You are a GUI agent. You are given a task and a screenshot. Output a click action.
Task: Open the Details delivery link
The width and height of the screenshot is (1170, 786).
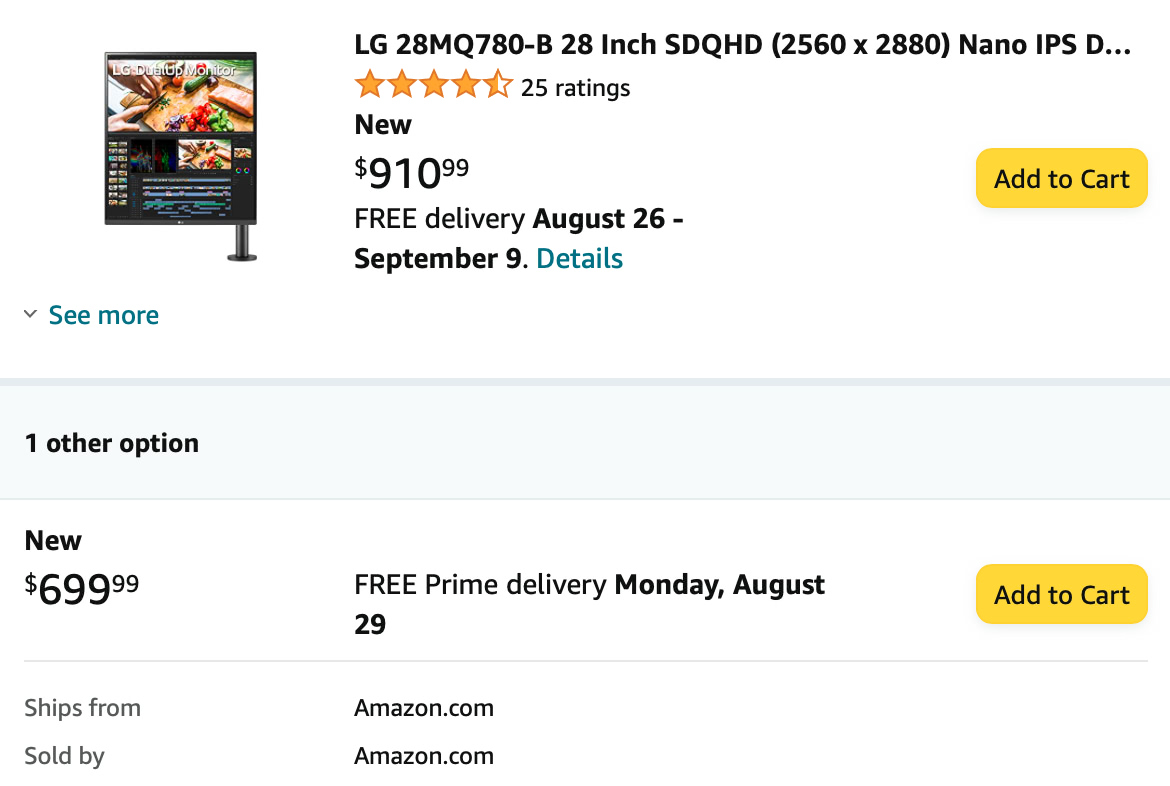pyautogui.click(x=579, y=258)
